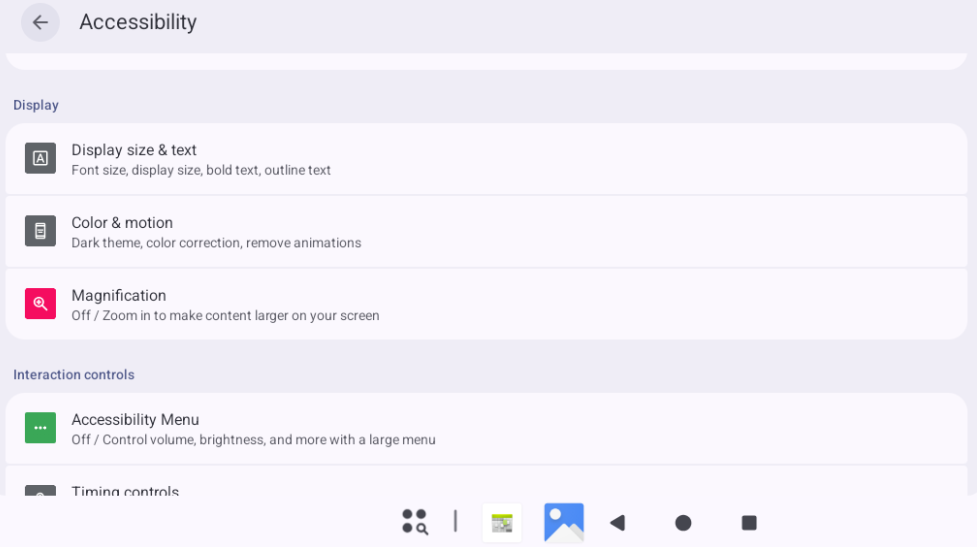Open Color & motion settings
The height and width of the screenshot is (547, 977).
point(486,232)
